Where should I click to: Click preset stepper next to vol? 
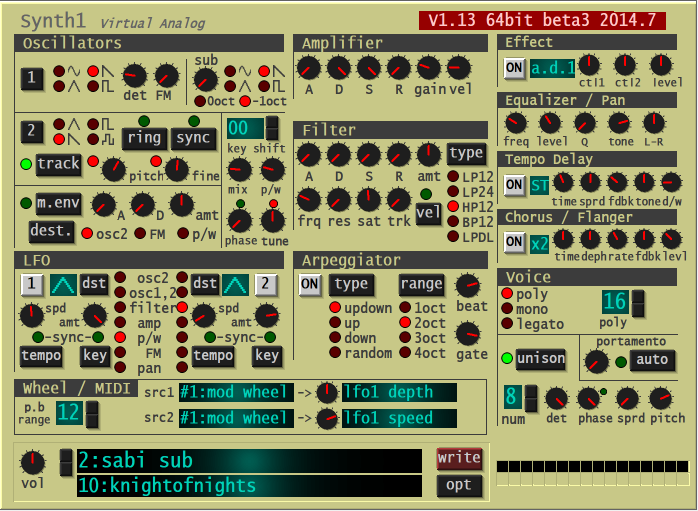tap(66, 462)
